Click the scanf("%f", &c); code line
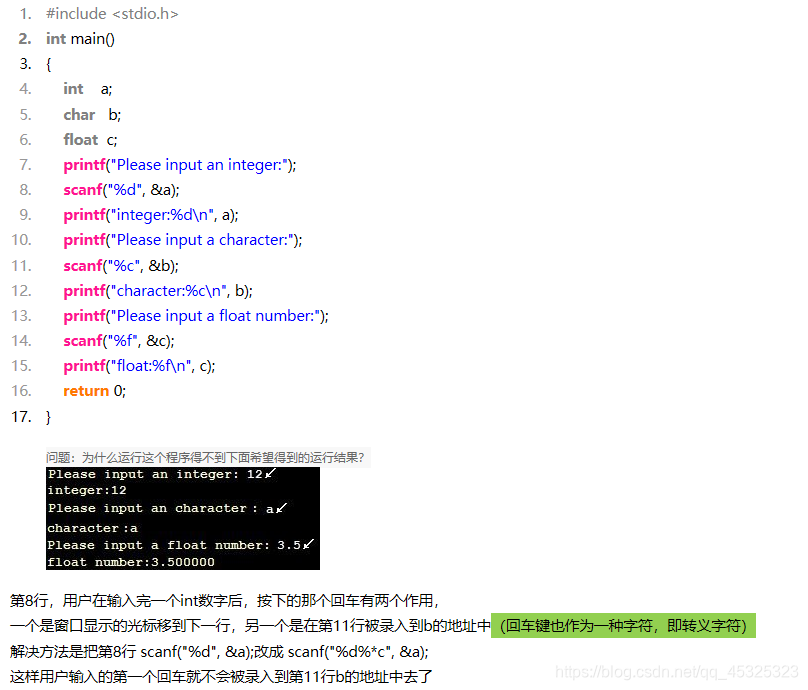Screen dimensions: 808x690 tap(119, 341)
